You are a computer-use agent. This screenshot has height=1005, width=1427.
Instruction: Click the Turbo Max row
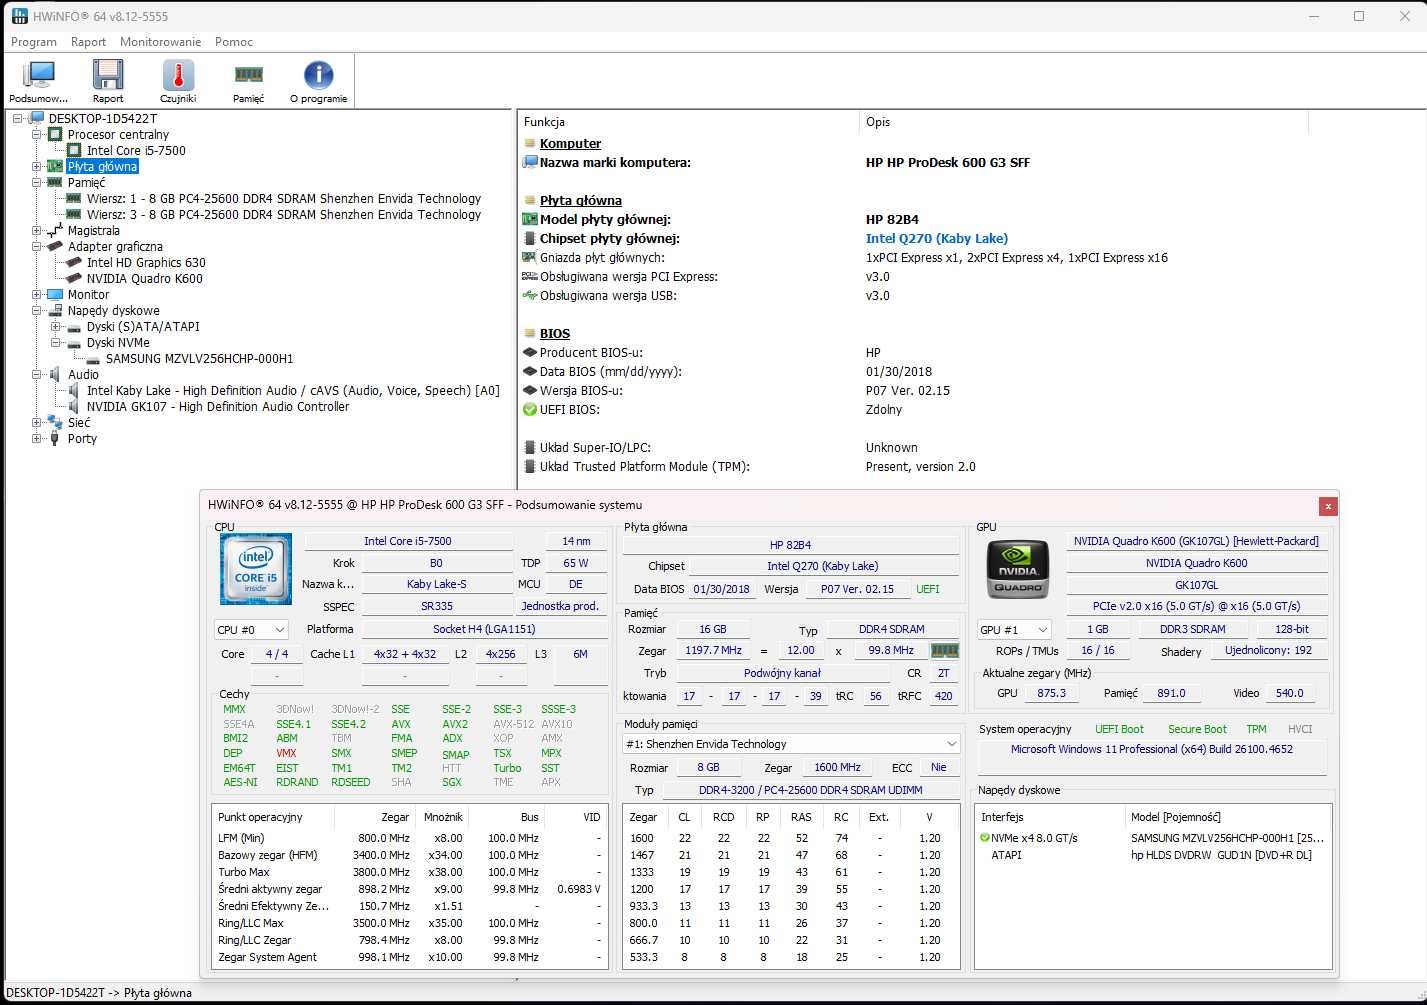click(x=409, y=872)
